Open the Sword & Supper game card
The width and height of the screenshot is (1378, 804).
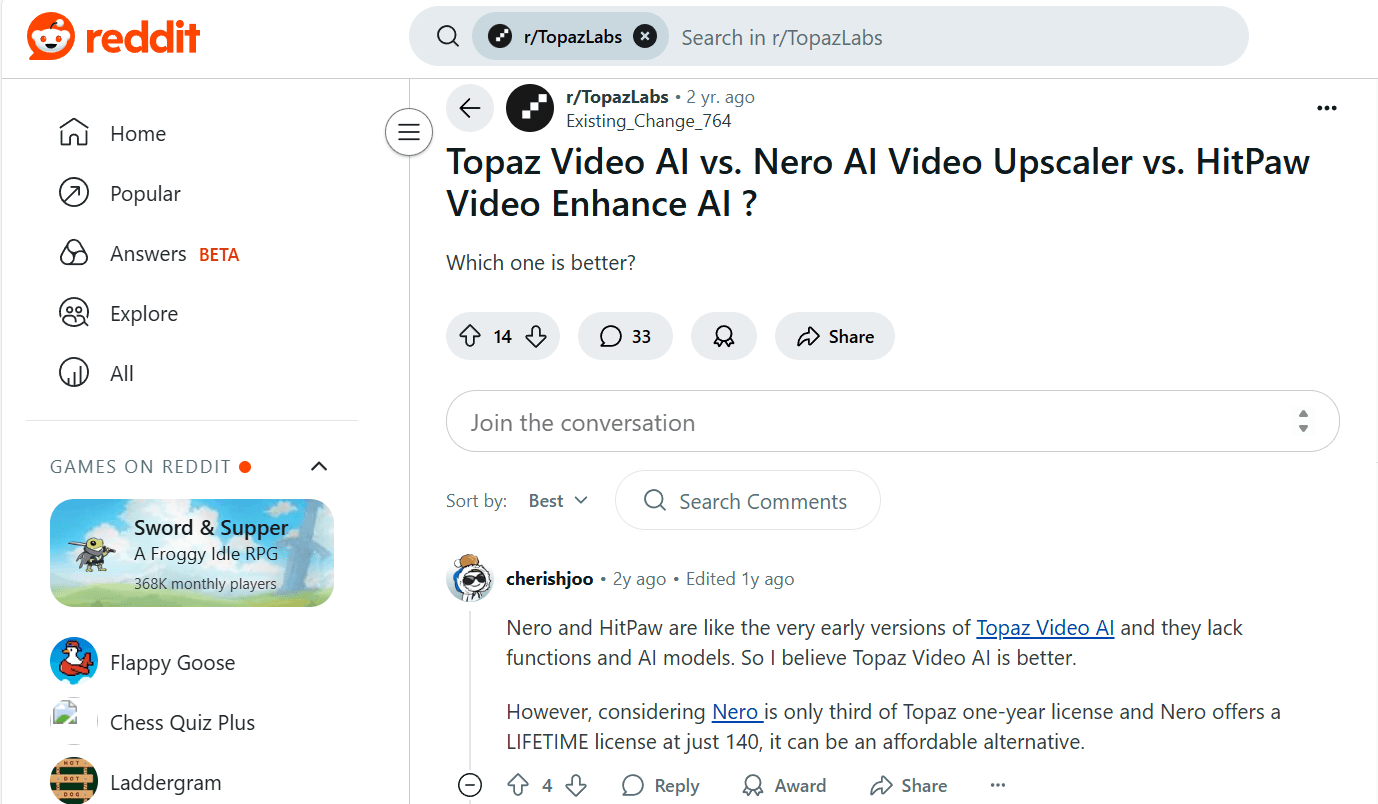(x=192, y=553)
